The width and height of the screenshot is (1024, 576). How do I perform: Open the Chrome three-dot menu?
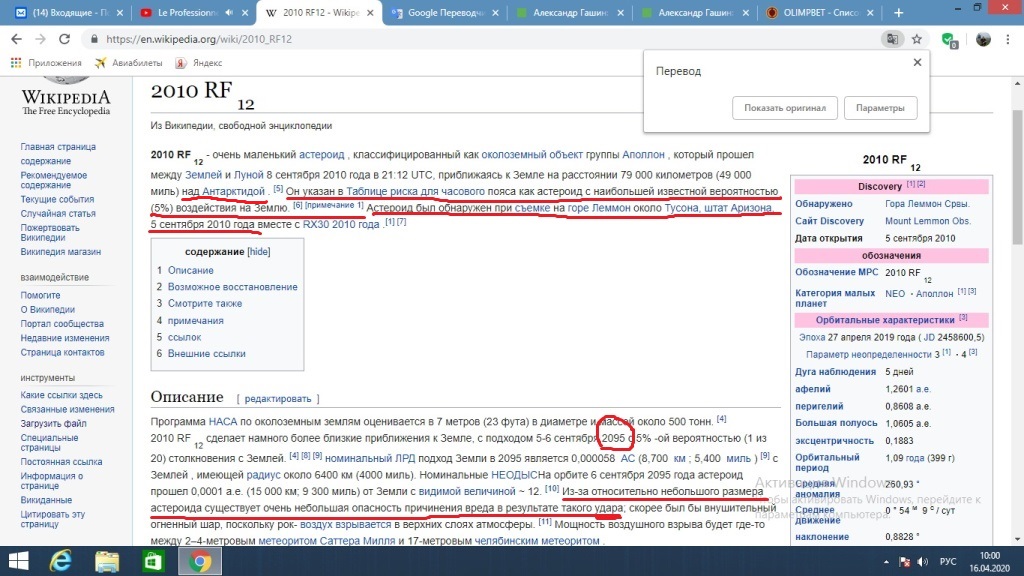1008,39
